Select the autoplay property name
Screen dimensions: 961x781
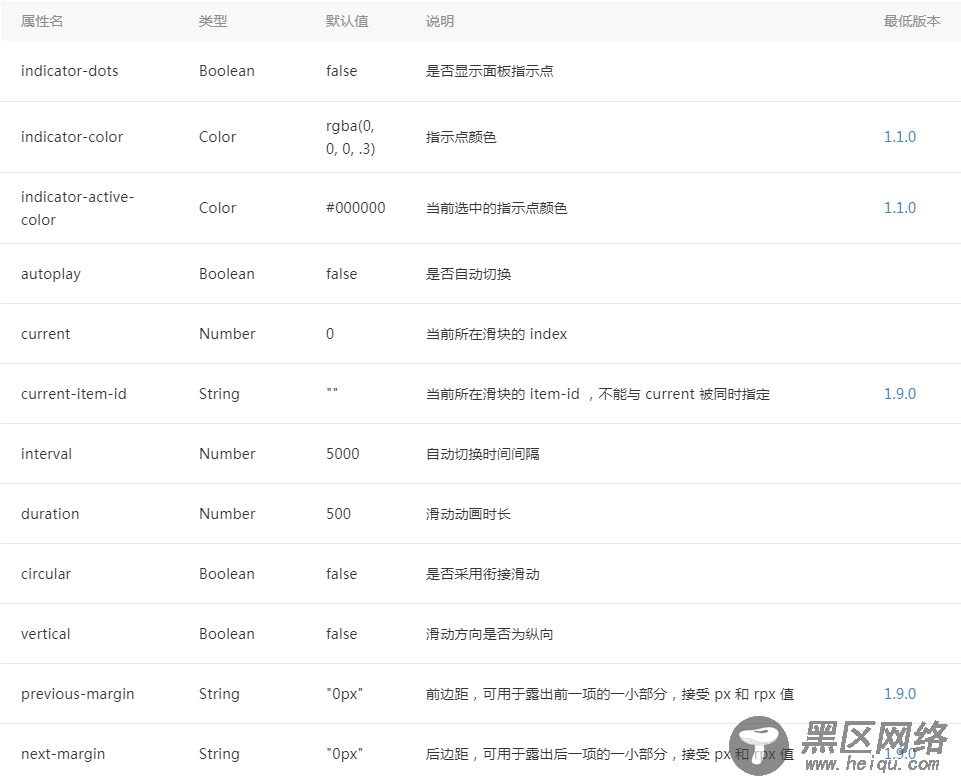coord(51,274)
